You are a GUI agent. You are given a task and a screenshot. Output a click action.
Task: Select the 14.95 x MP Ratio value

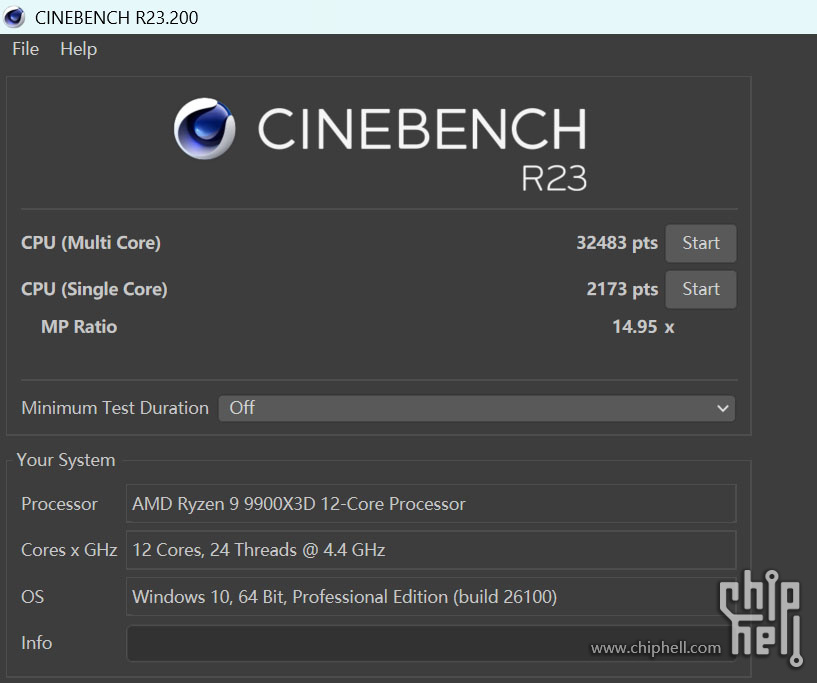(x=643, y=327)
